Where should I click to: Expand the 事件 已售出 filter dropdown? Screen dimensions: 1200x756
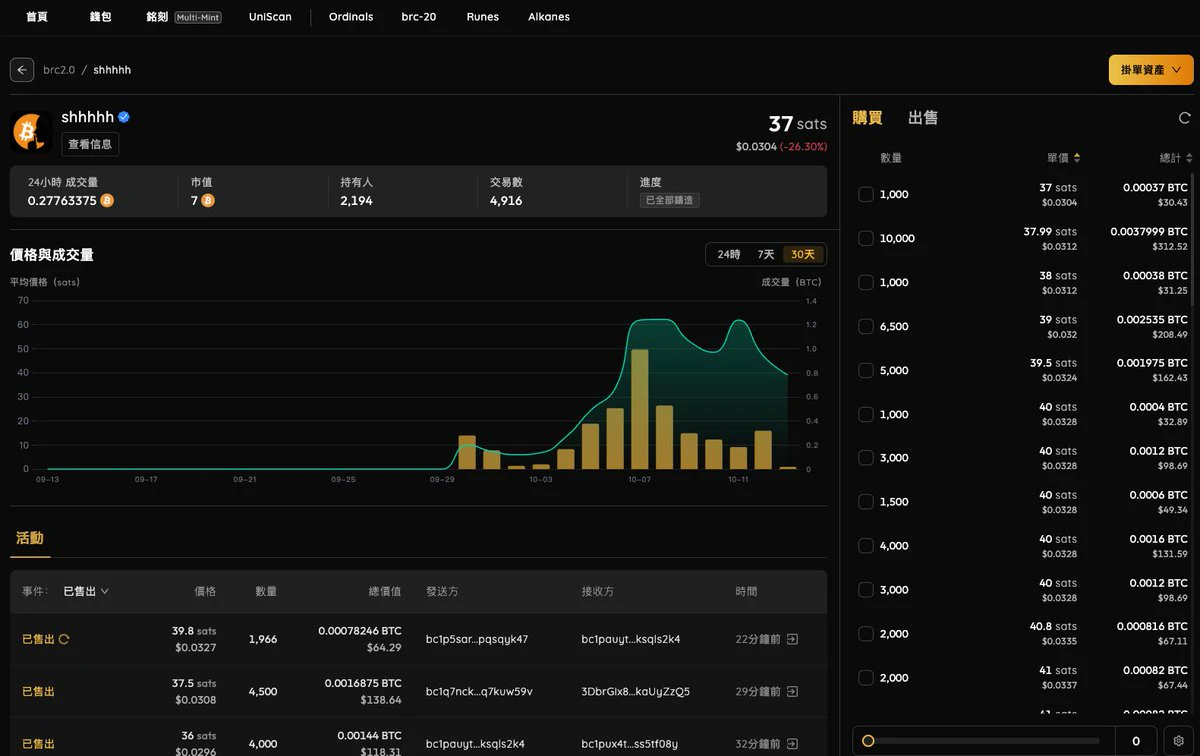(x=86, y=591)
